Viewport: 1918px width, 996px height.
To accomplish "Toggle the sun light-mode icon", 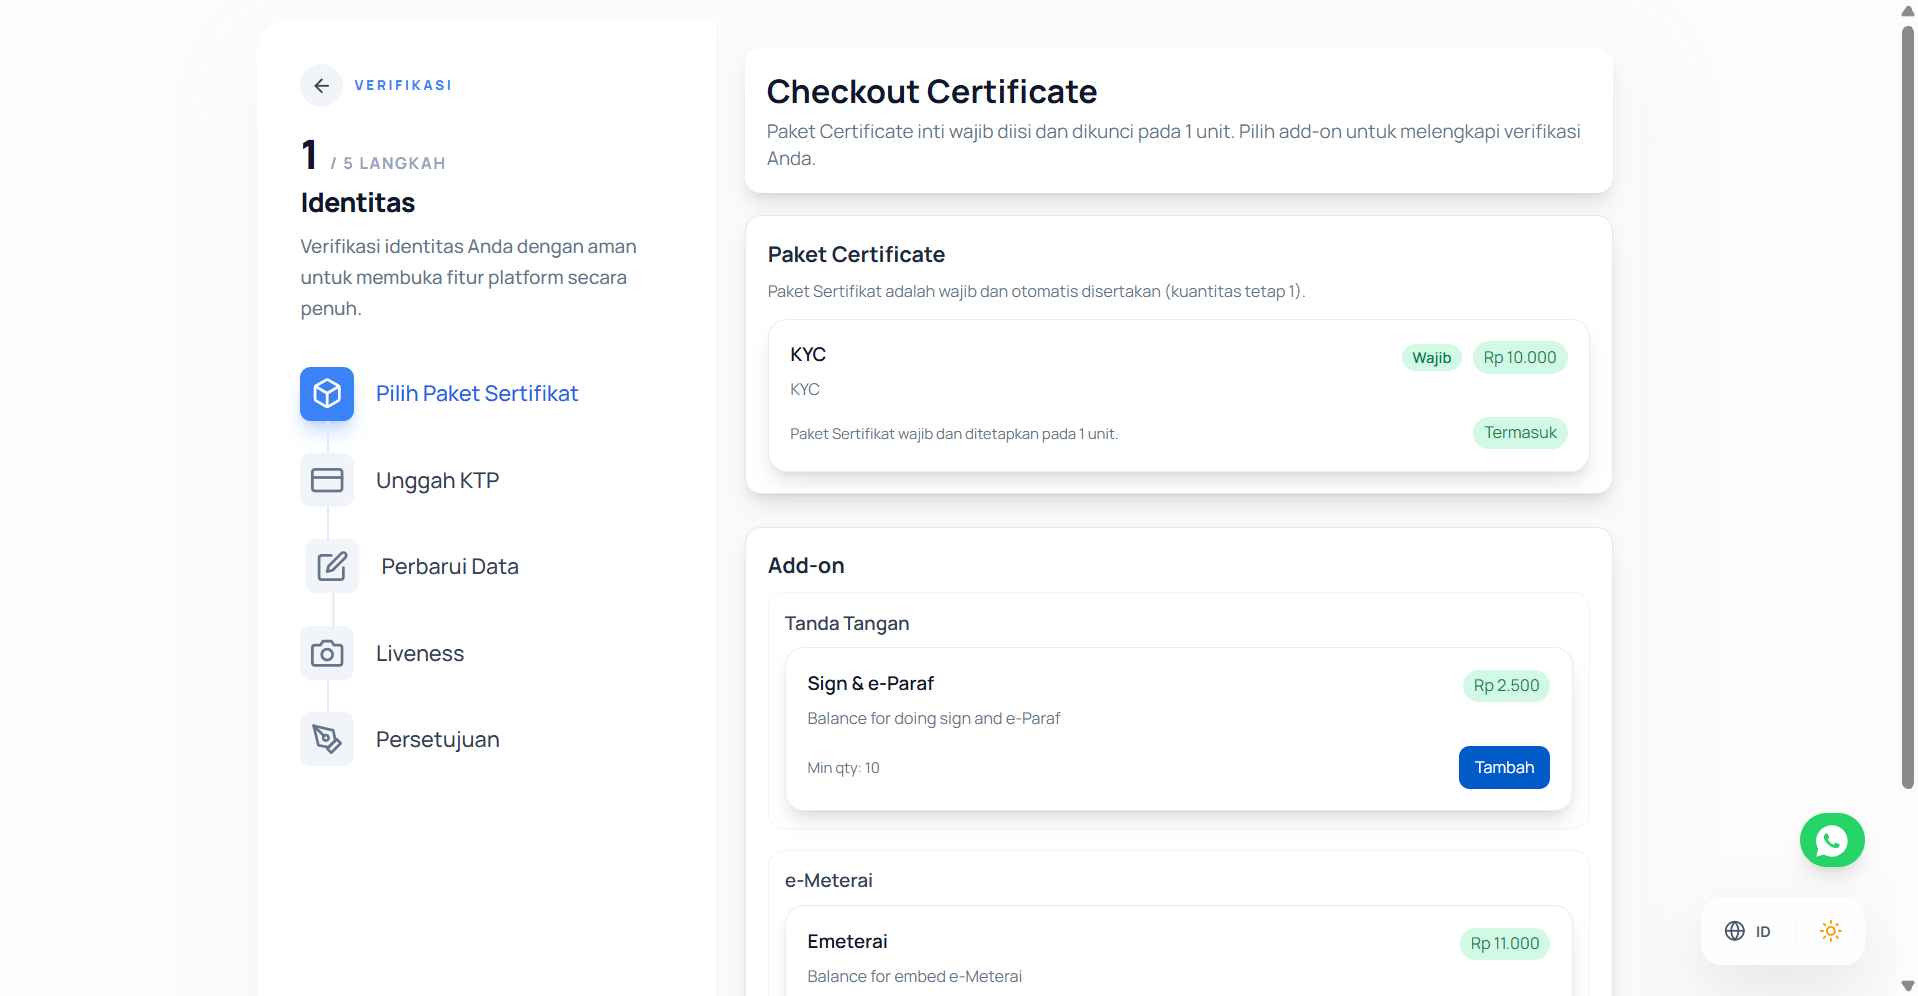I will tap(1831, 931).
